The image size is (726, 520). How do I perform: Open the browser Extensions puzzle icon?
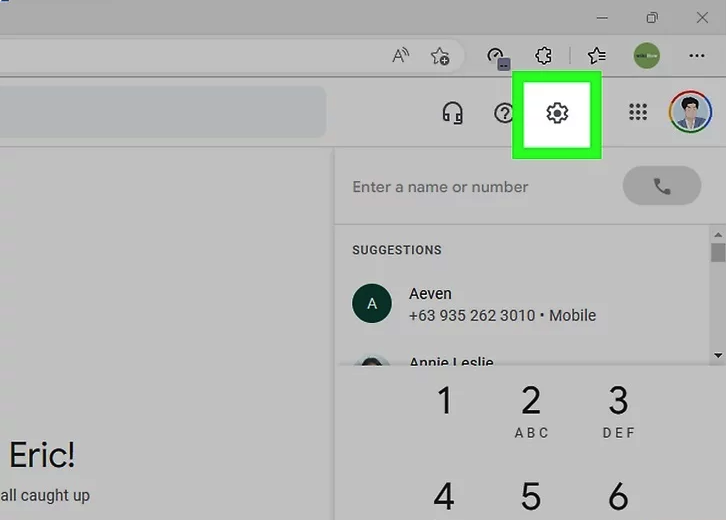pos(543,56)
